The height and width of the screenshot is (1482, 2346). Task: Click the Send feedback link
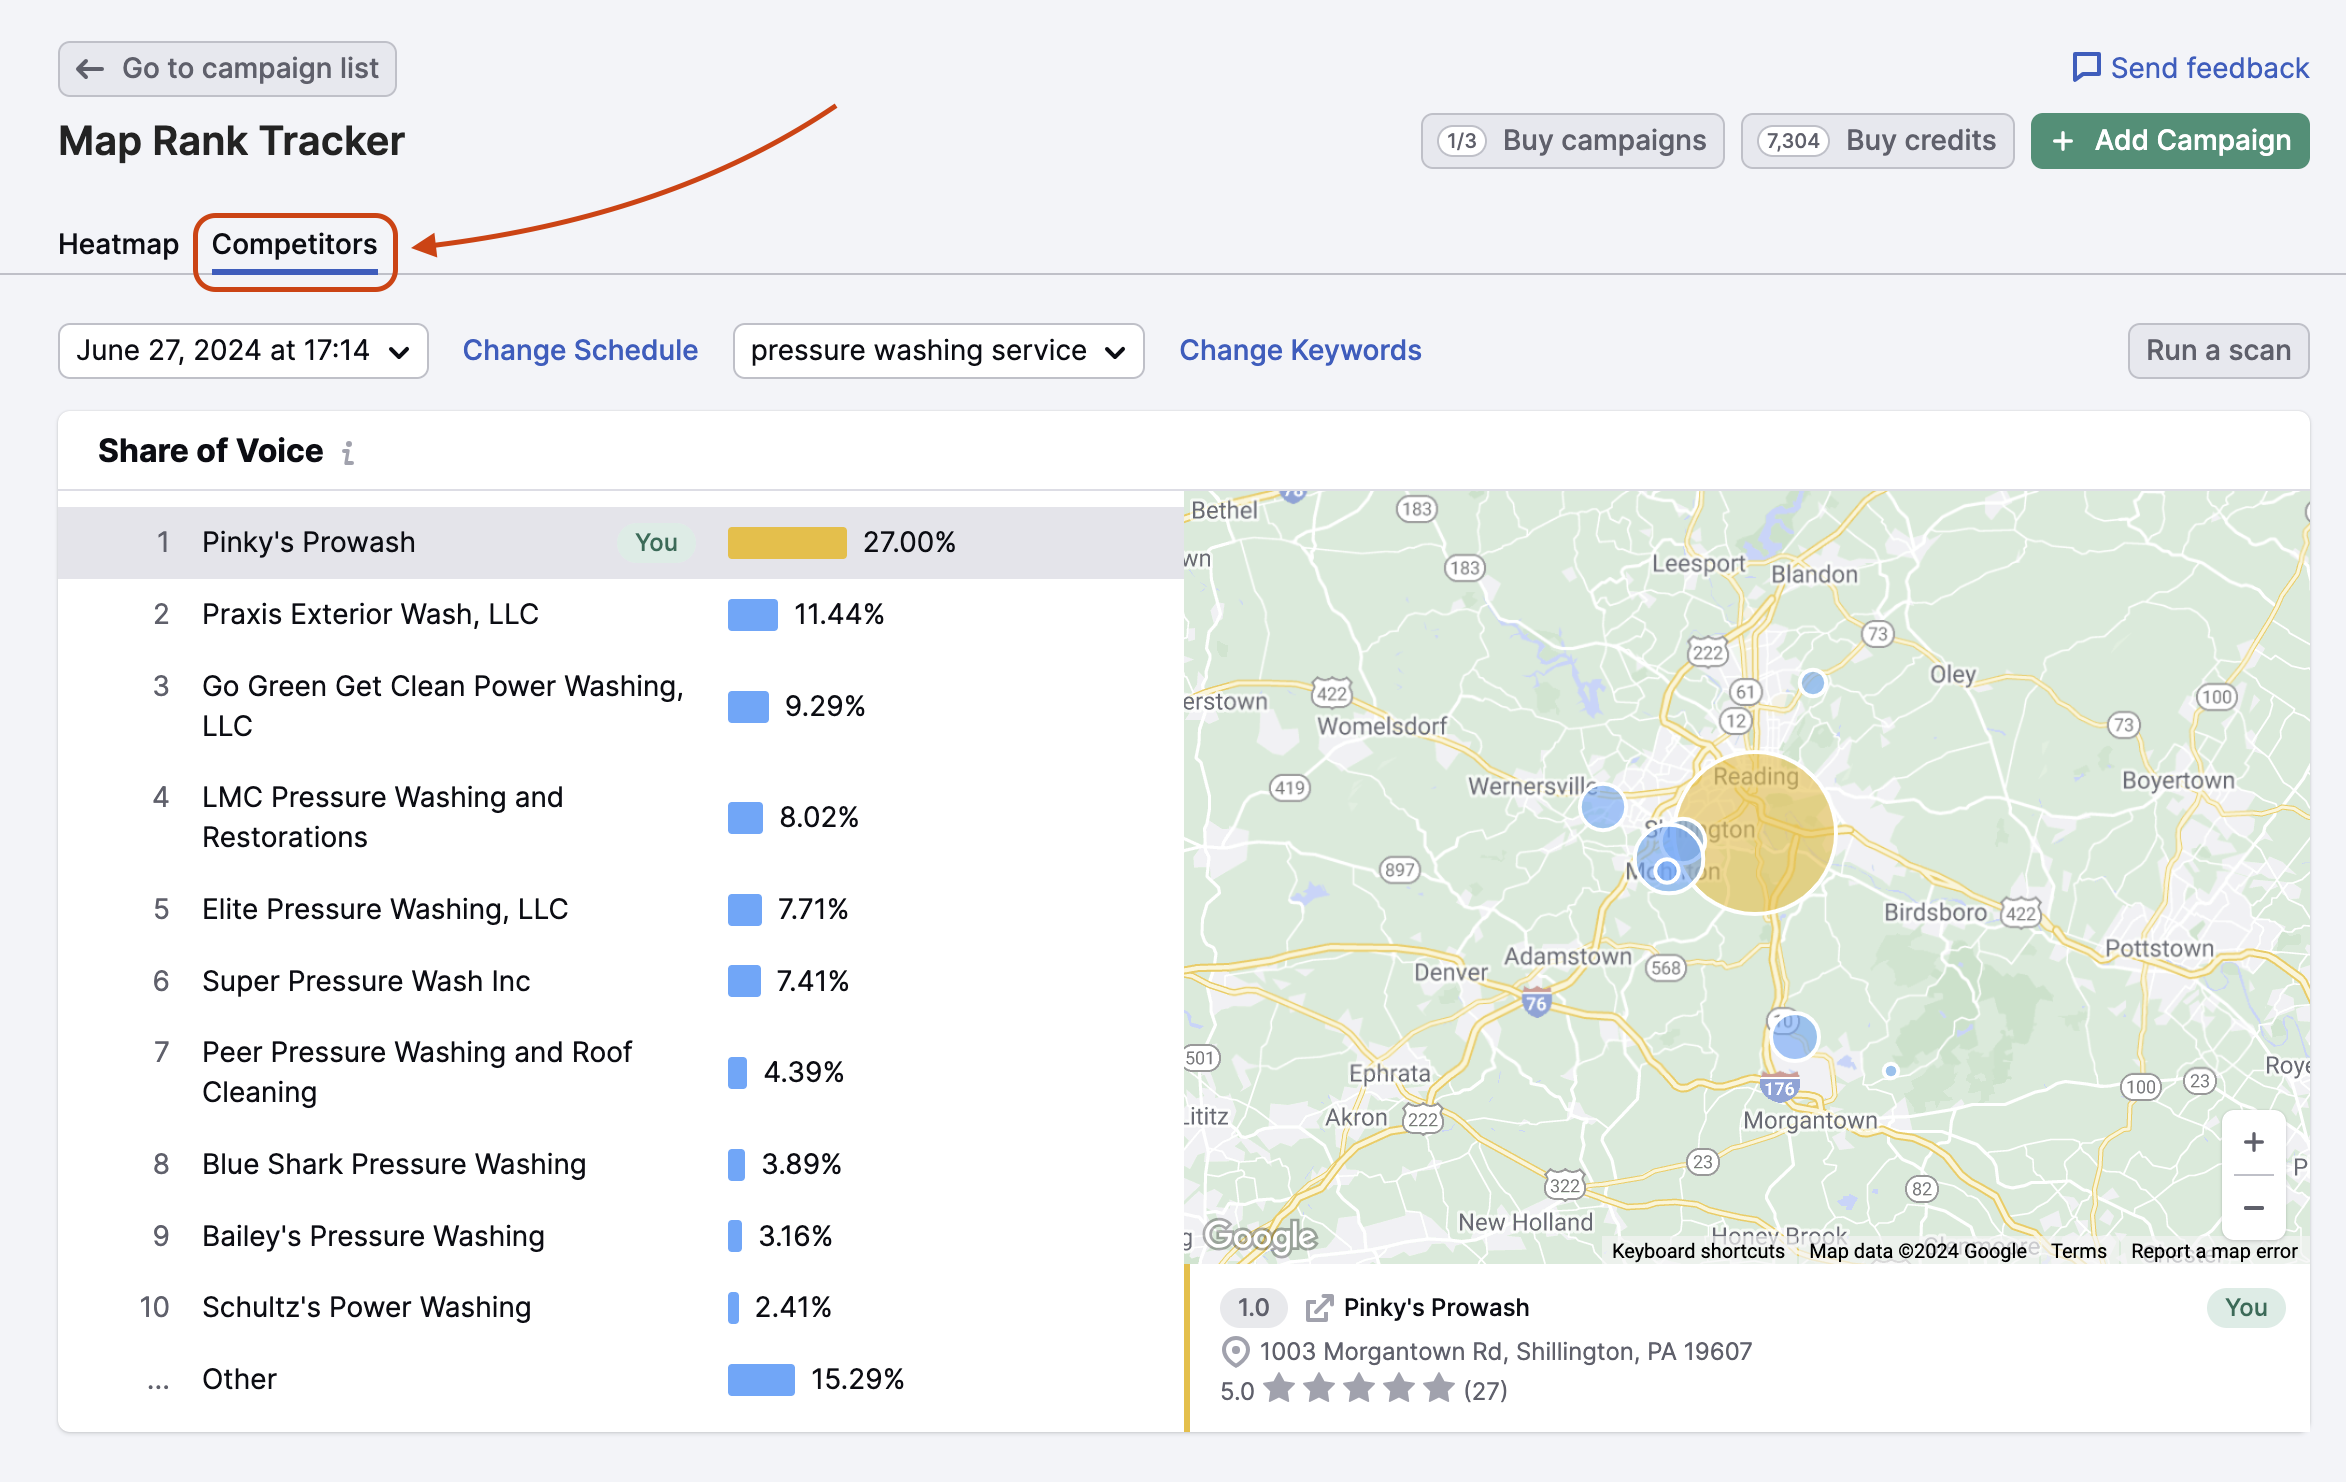tap(2190, 68)
